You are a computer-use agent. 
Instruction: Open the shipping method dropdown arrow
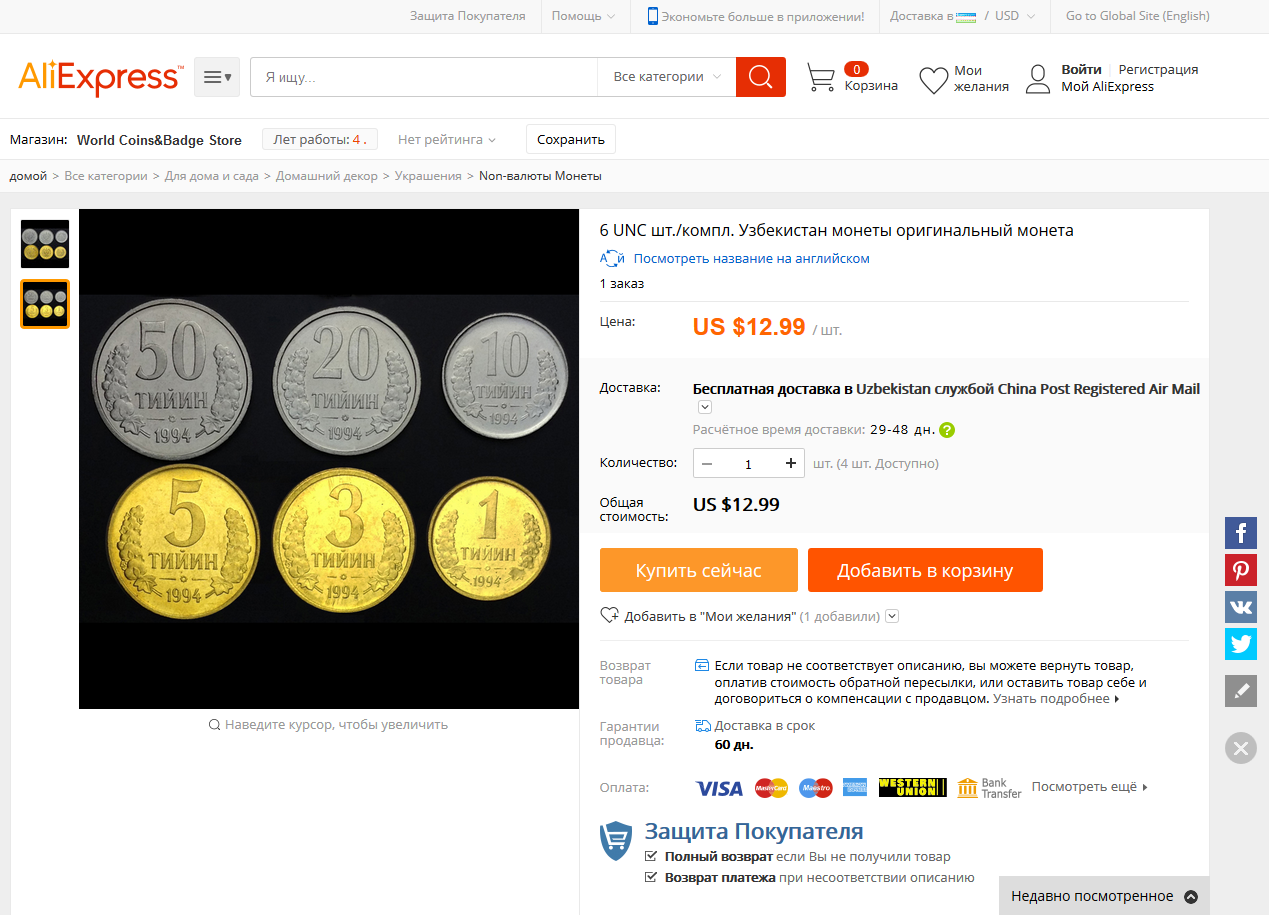pos(704,407)
